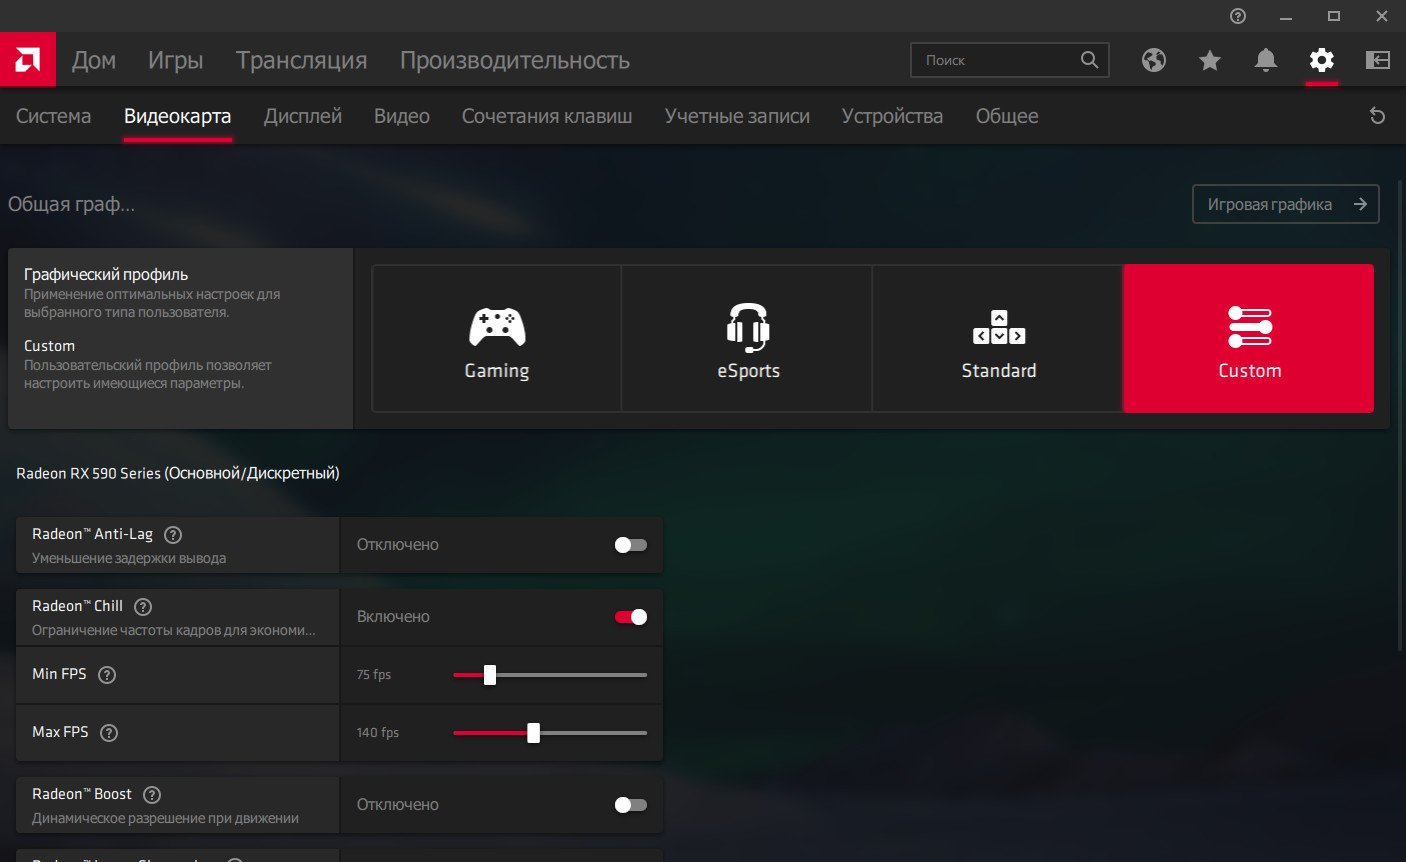Click the Поиск search field
The width and height of the screenshot is (1406, 862).
click(996, 61)
